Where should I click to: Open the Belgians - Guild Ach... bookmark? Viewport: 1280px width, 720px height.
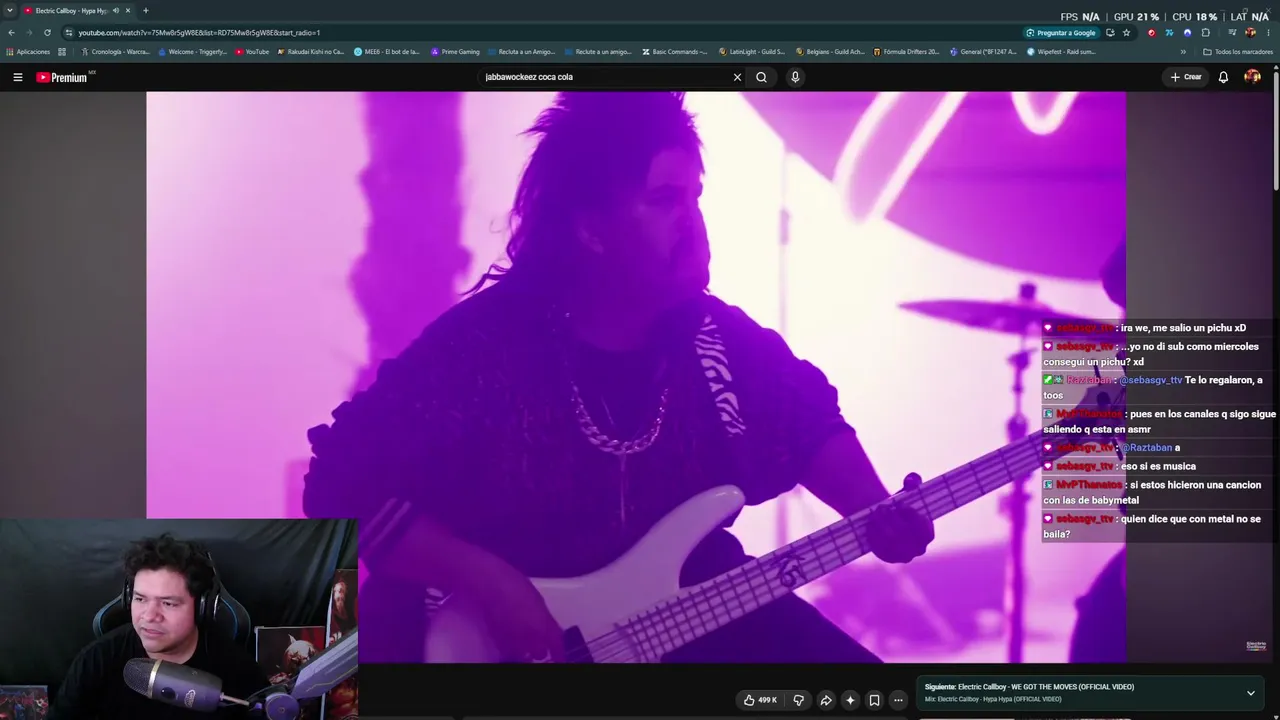pos(830,52)
